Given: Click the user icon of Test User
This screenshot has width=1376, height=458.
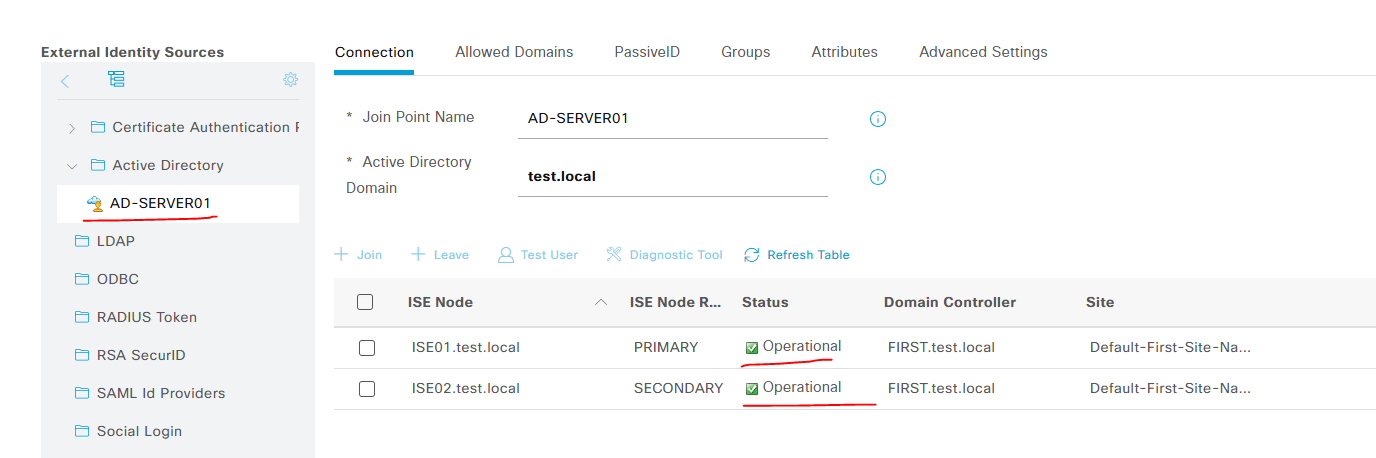Looking at the screenshot, I should (506, 255).
